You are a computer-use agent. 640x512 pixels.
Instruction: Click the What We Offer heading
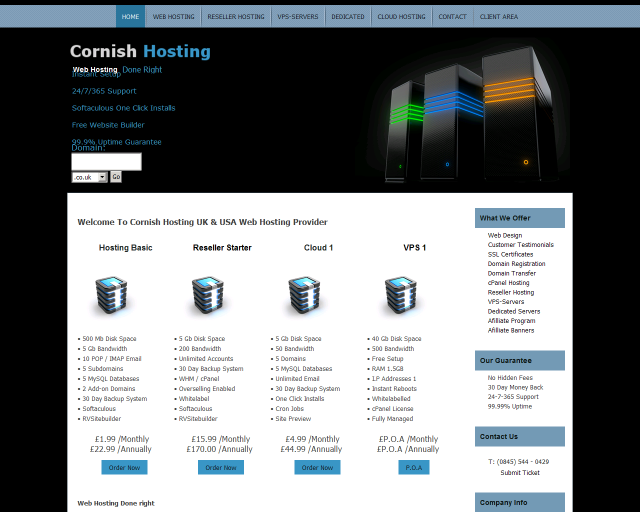coord(520,218)
